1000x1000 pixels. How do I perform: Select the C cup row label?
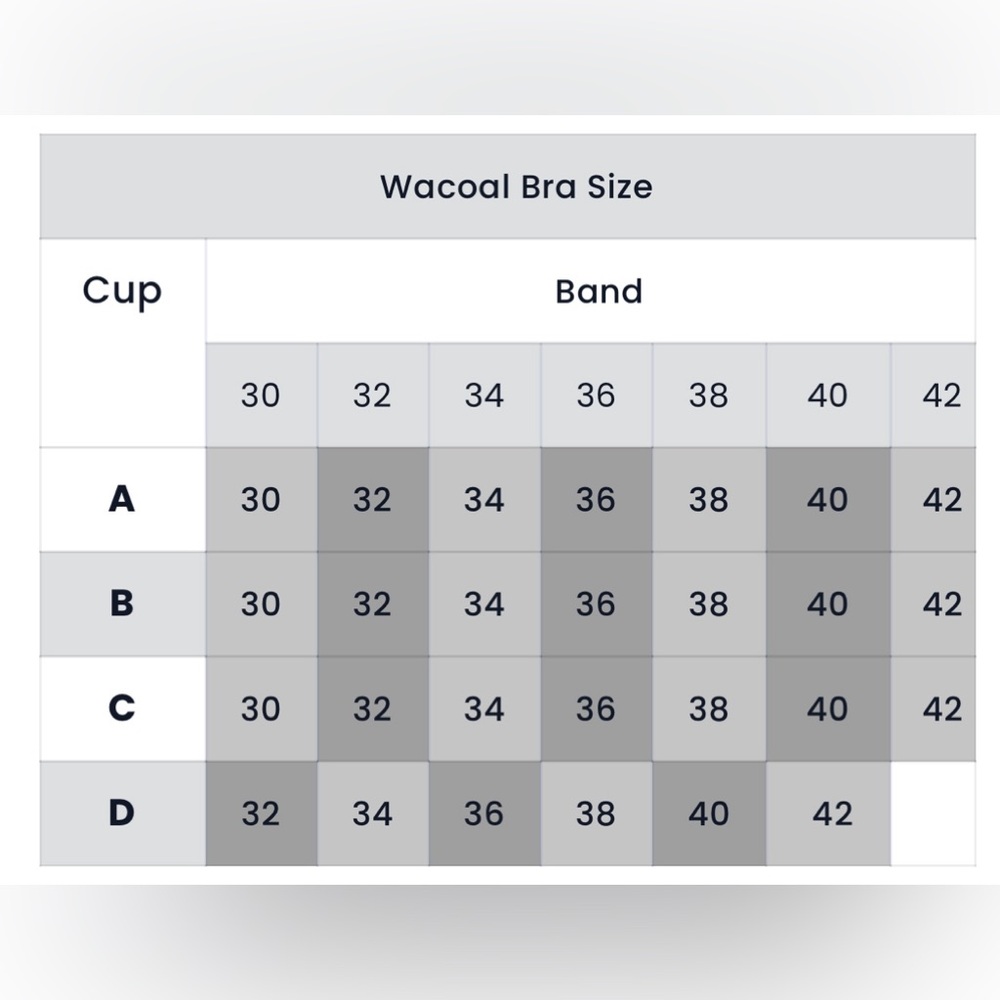[x=122, y=709]
